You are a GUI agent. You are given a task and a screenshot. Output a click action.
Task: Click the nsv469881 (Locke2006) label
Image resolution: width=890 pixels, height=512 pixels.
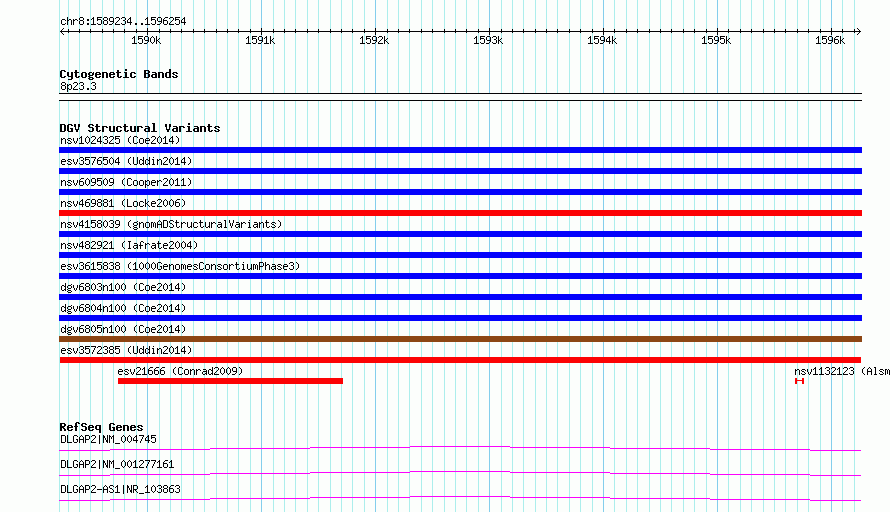(x=123, y=203)
